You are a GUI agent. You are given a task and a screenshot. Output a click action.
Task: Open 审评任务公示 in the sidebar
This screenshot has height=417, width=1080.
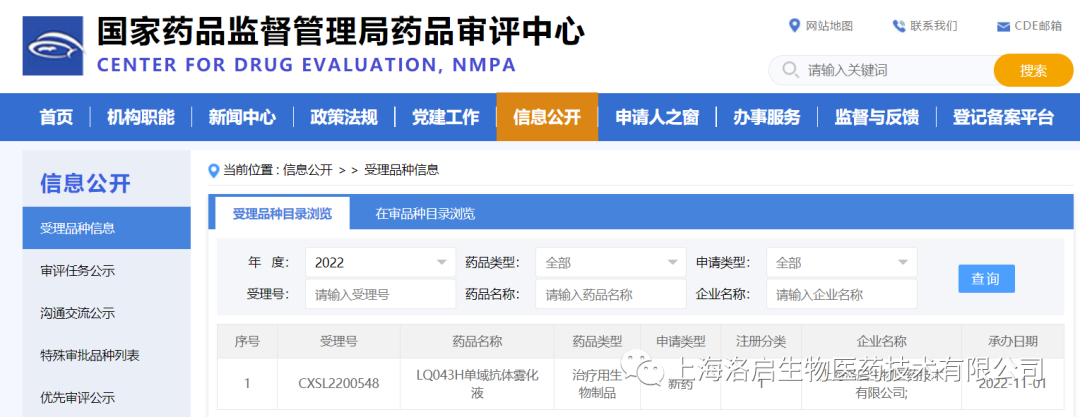pos(78,270)
